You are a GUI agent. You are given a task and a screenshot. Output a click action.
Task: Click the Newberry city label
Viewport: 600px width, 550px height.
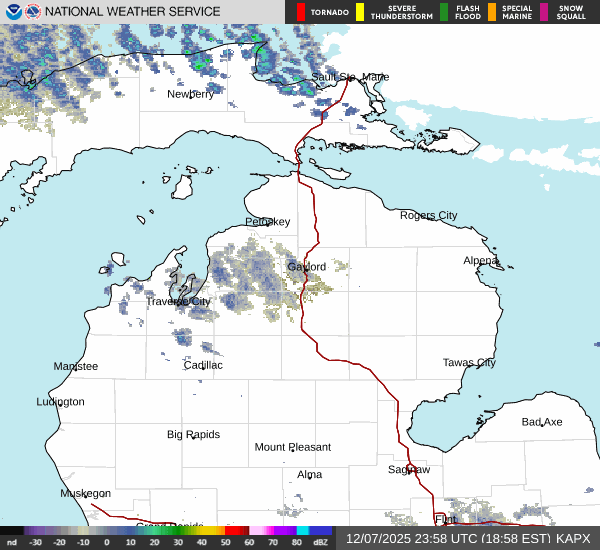[190, 94]
